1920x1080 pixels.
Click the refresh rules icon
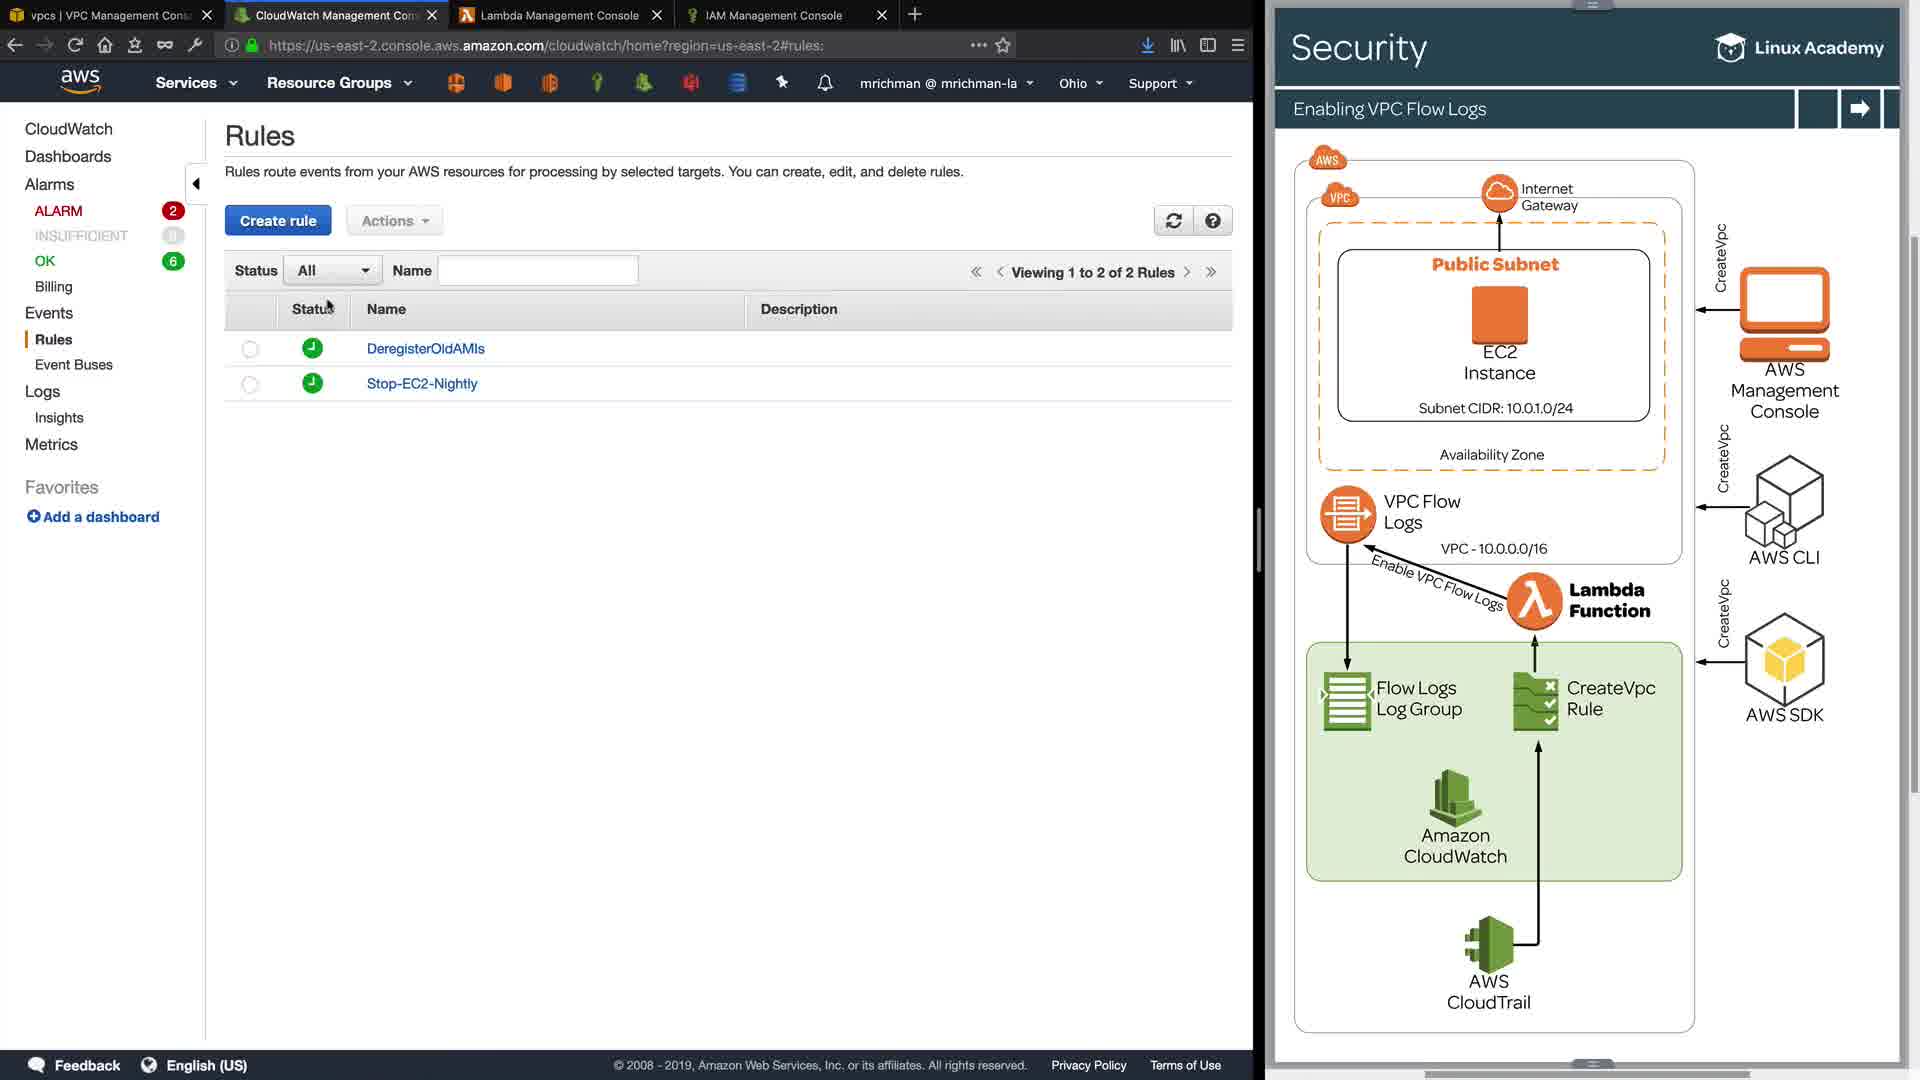pos(1173,221)
